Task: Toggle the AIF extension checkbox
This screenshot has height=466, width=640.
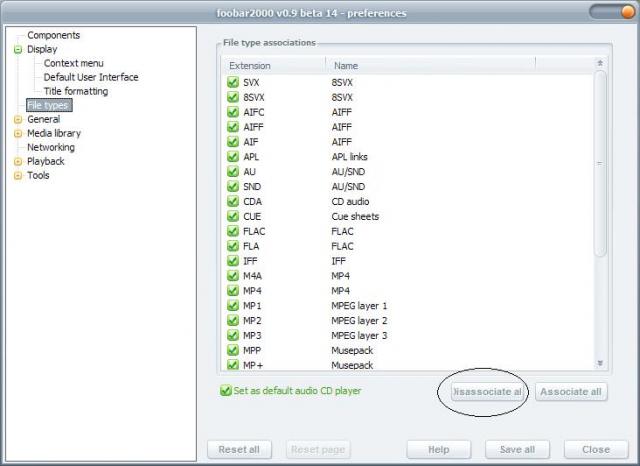Action: pos(233,142)
